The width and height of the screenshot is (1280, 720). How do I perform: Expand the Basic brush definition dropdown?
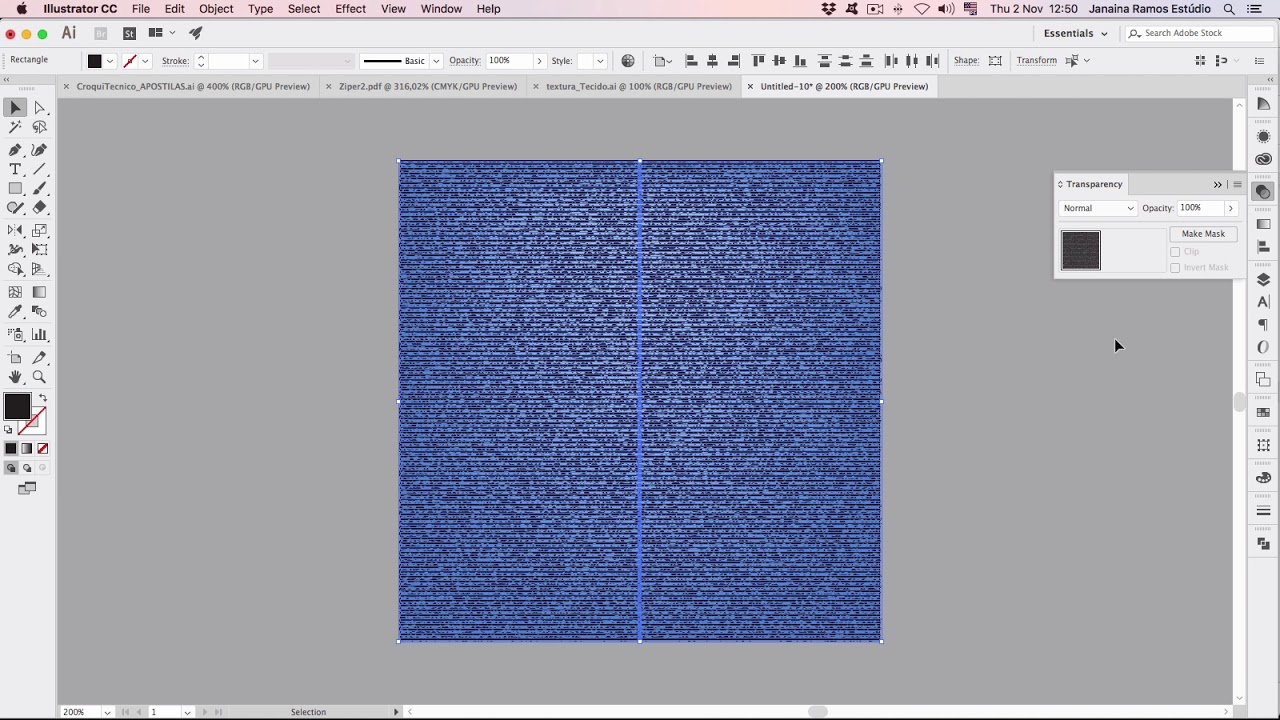click(x=436, y=61)
